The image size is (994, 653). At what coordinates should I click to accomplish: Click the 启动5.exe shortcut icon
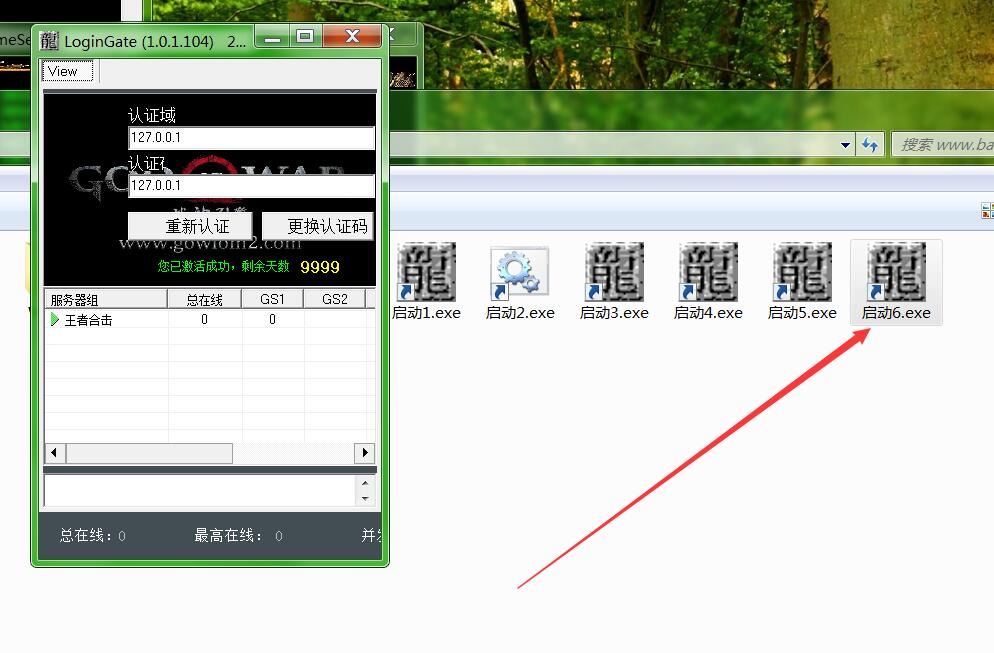pos(802,272)
